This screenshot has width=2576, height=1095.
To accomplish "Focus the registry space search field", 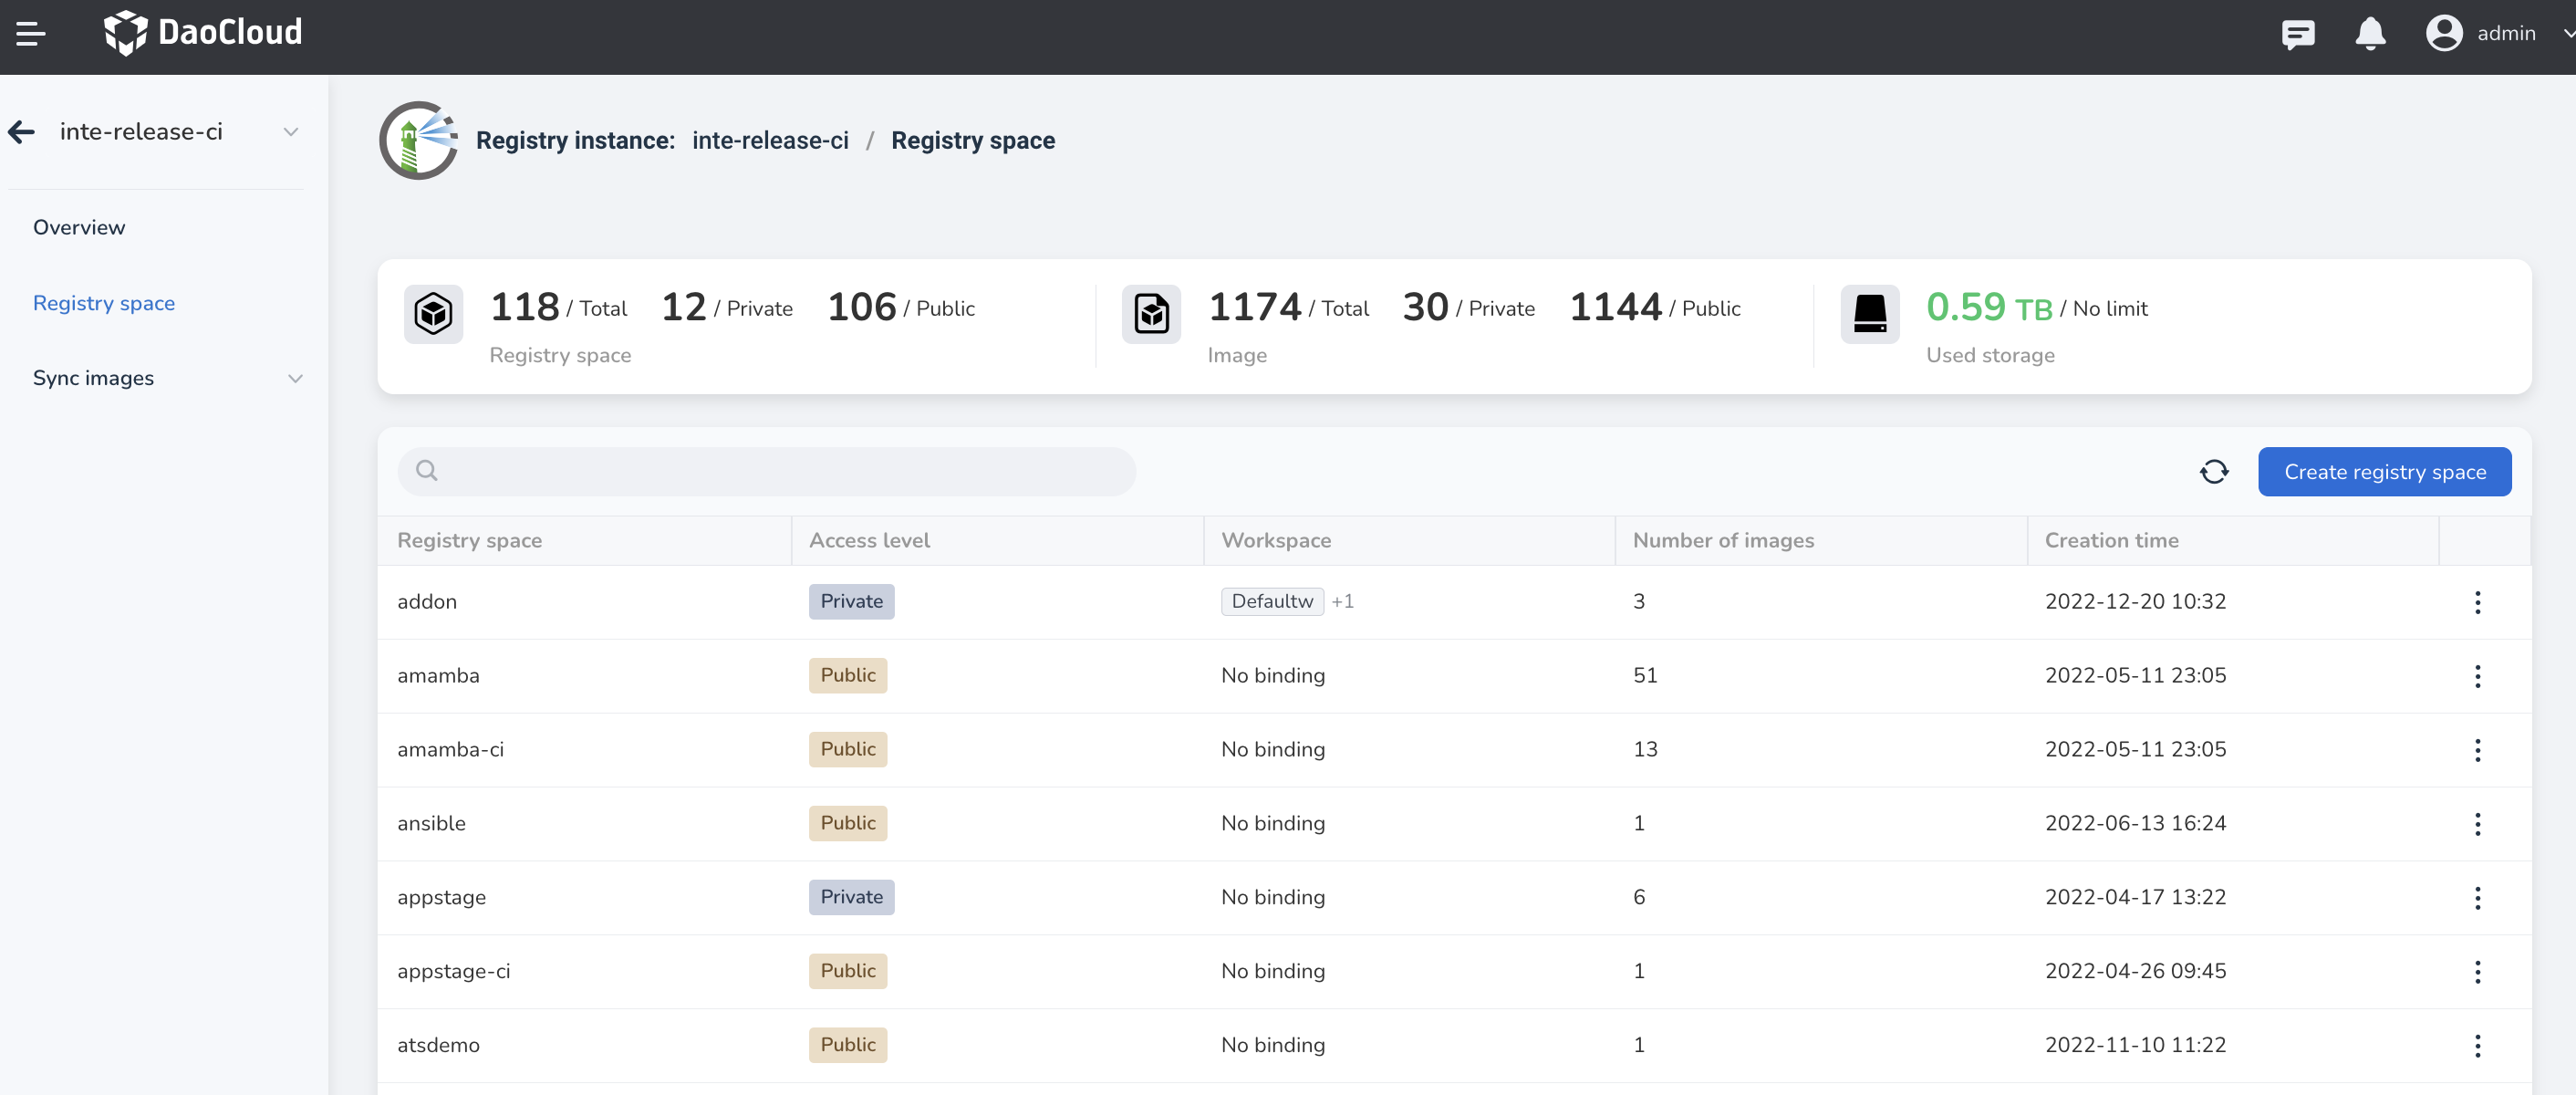I will click(766, 471).
